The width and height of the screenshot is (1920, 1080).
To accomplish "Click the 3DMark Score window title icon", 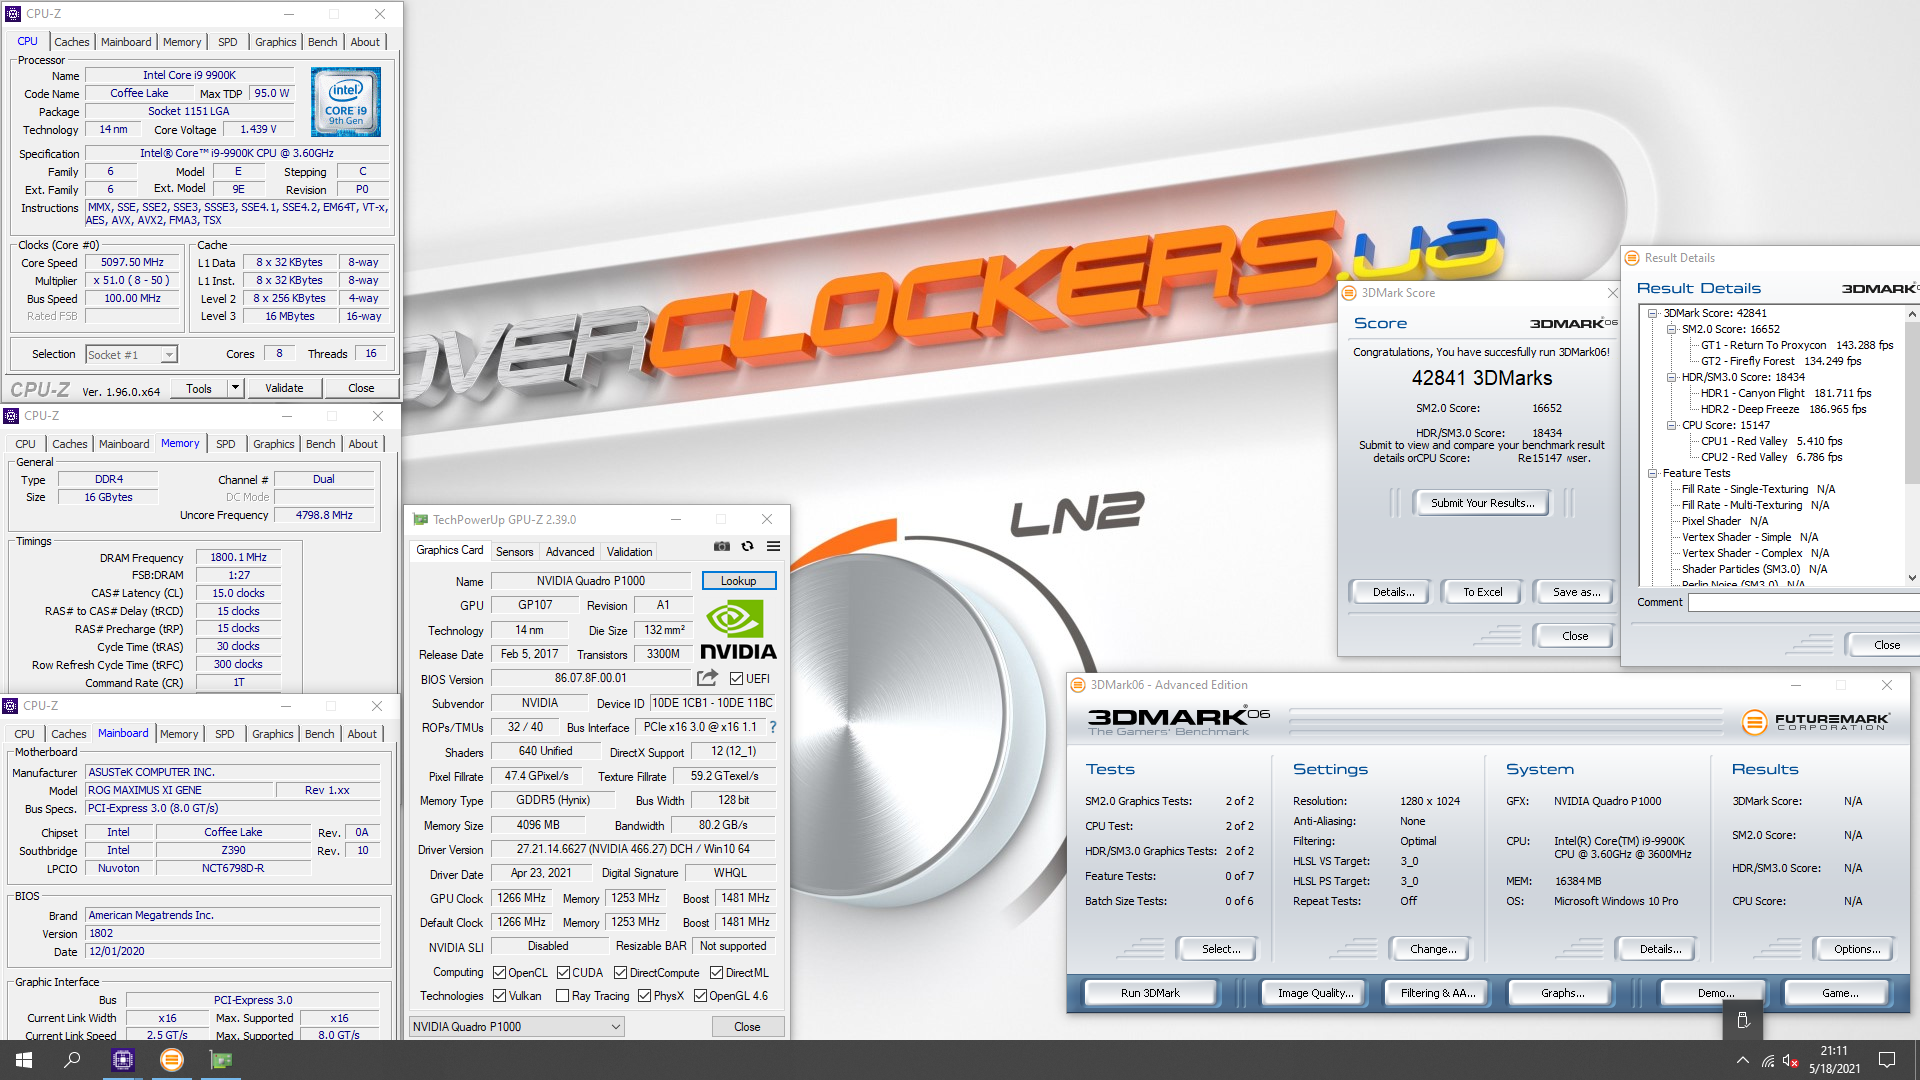I will pos(1349,293).
